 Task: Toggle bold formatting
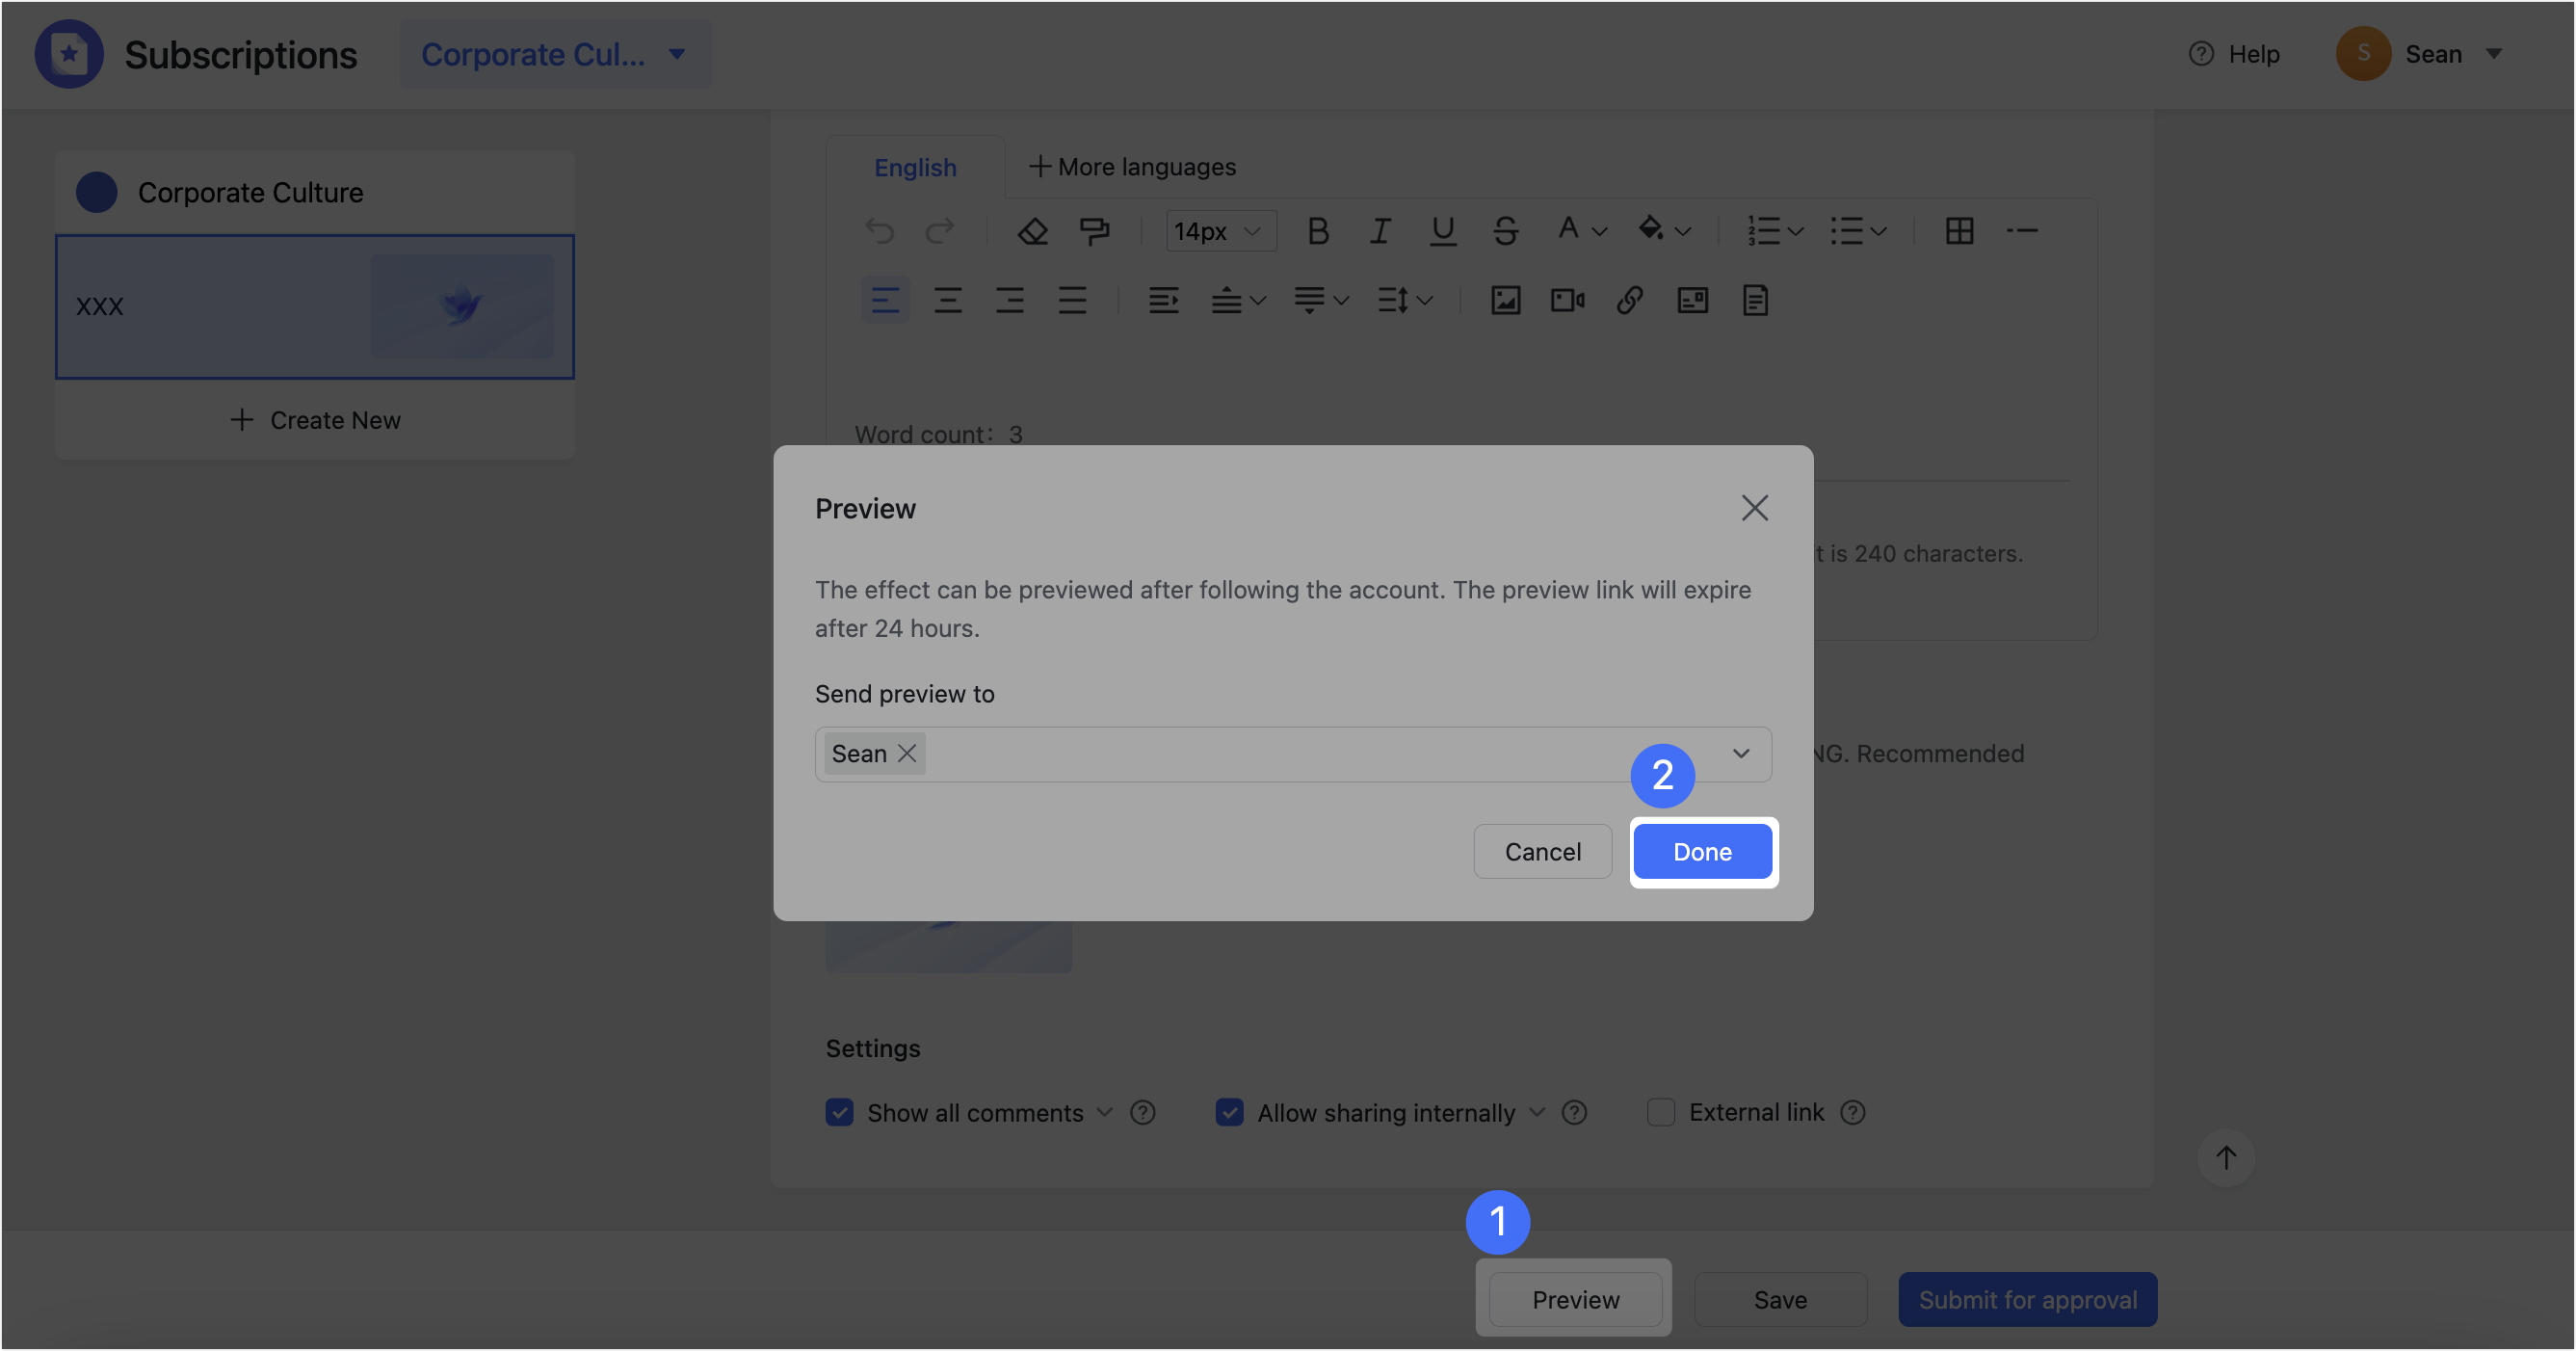point(1317,231)
